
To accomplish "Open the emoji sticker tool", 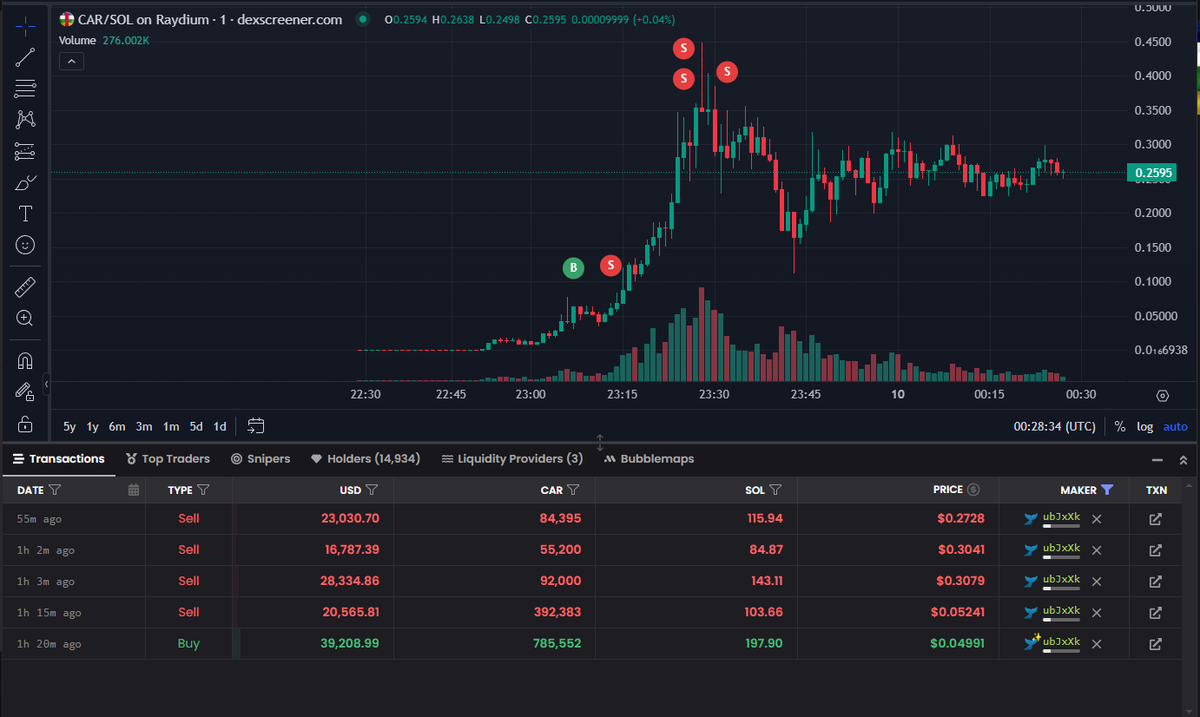I will [x=25, y=244].
